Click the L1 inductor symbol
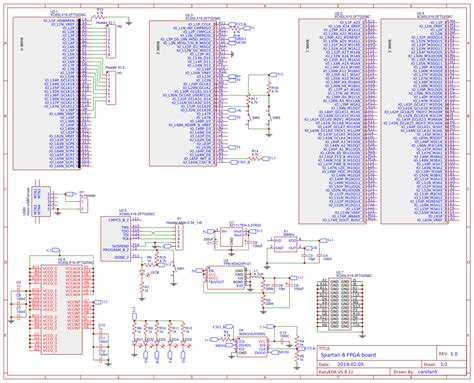The image size is (474, 383). pos(255,278)
